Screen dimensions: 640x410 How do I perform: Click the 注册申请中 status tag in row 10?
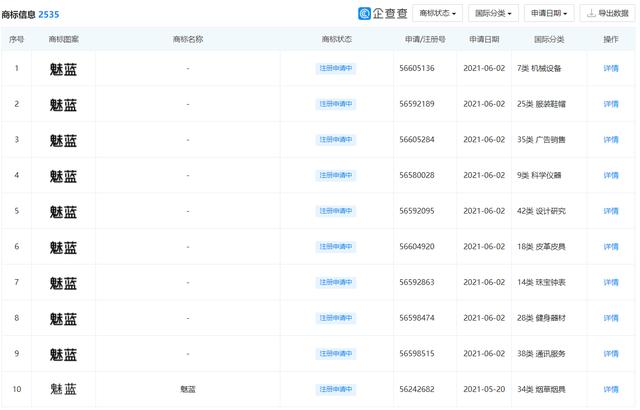(336, 389)
